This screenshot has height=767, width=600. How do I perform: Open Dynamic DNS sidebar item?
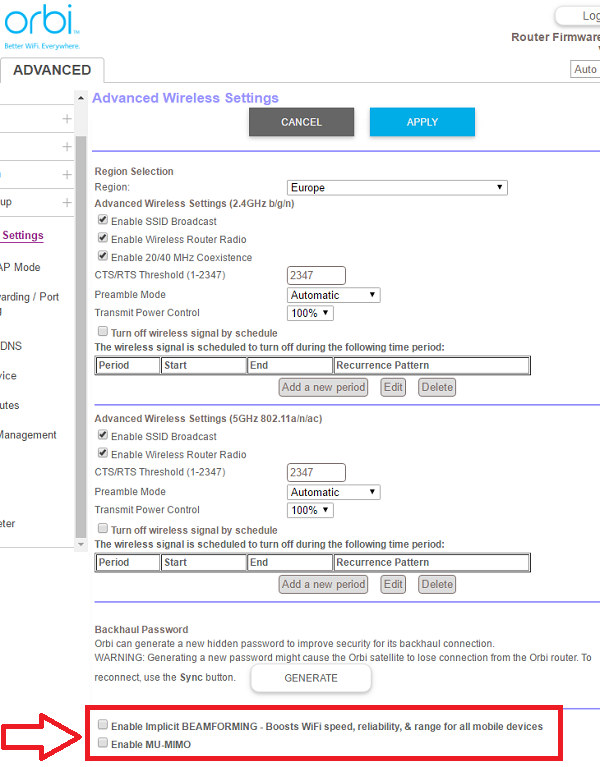pyautogui.click(x=11, y=346)
